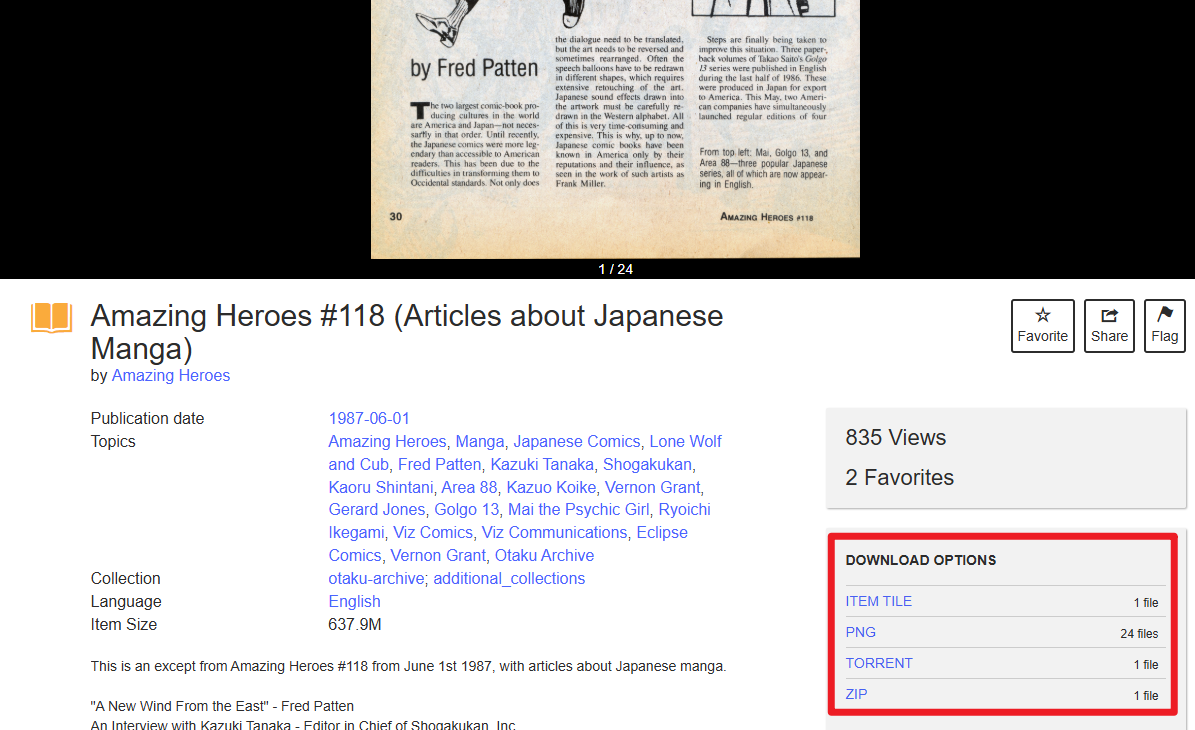This screenshot has height=730, width=1195.
Task: Open the PNG download option
Action: [860, 632]
